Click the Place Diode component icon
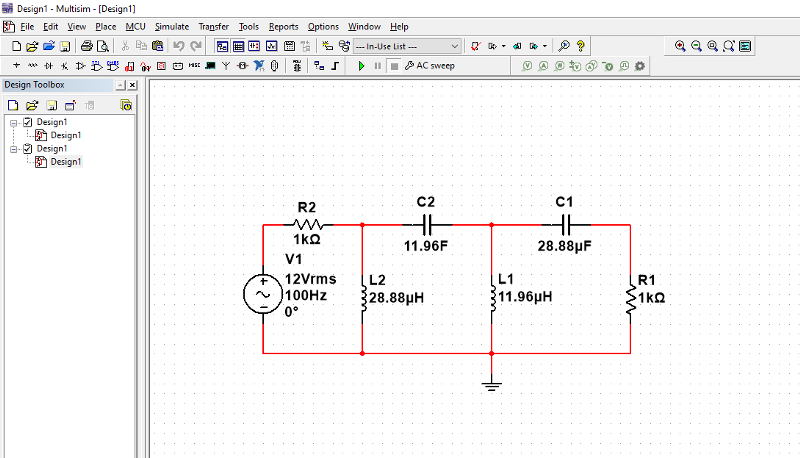800x458 pixels. tap(49, 66)
